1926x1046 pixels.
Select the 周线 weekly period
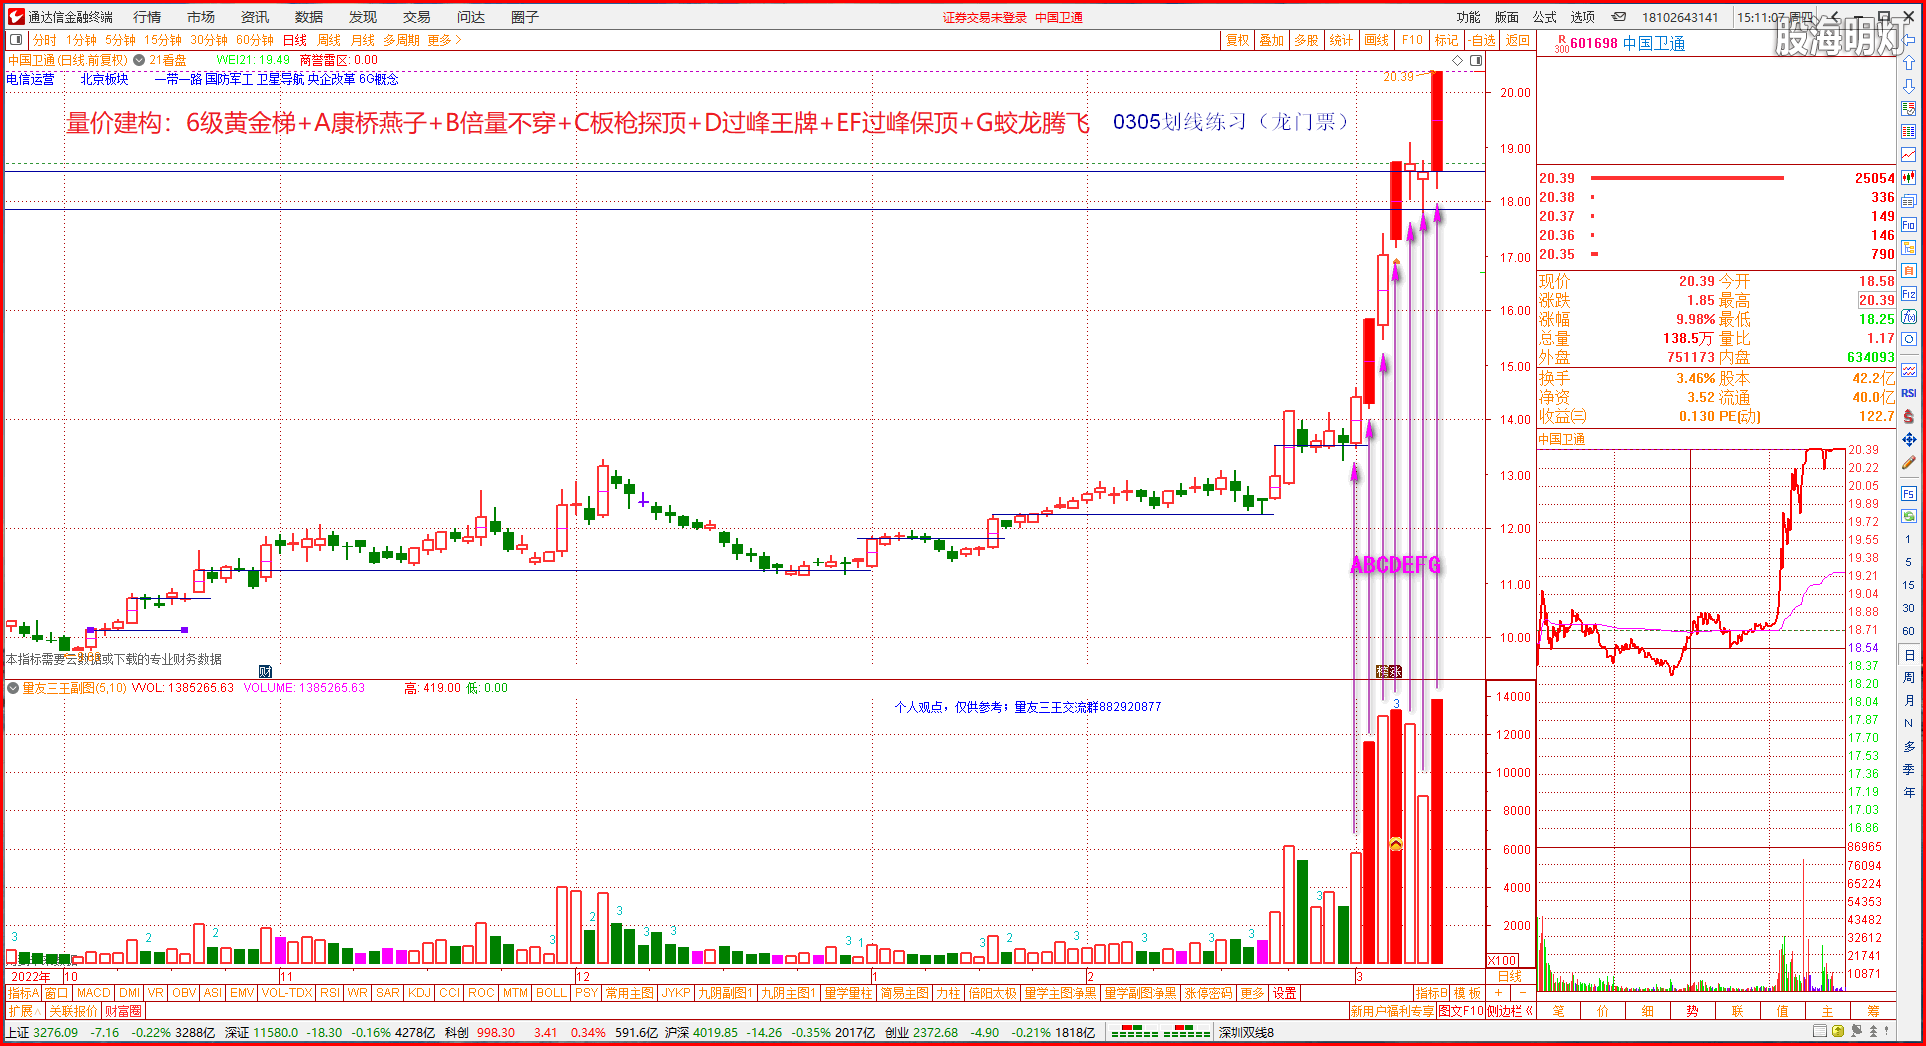pyautogui.click(x=329, y=40)
